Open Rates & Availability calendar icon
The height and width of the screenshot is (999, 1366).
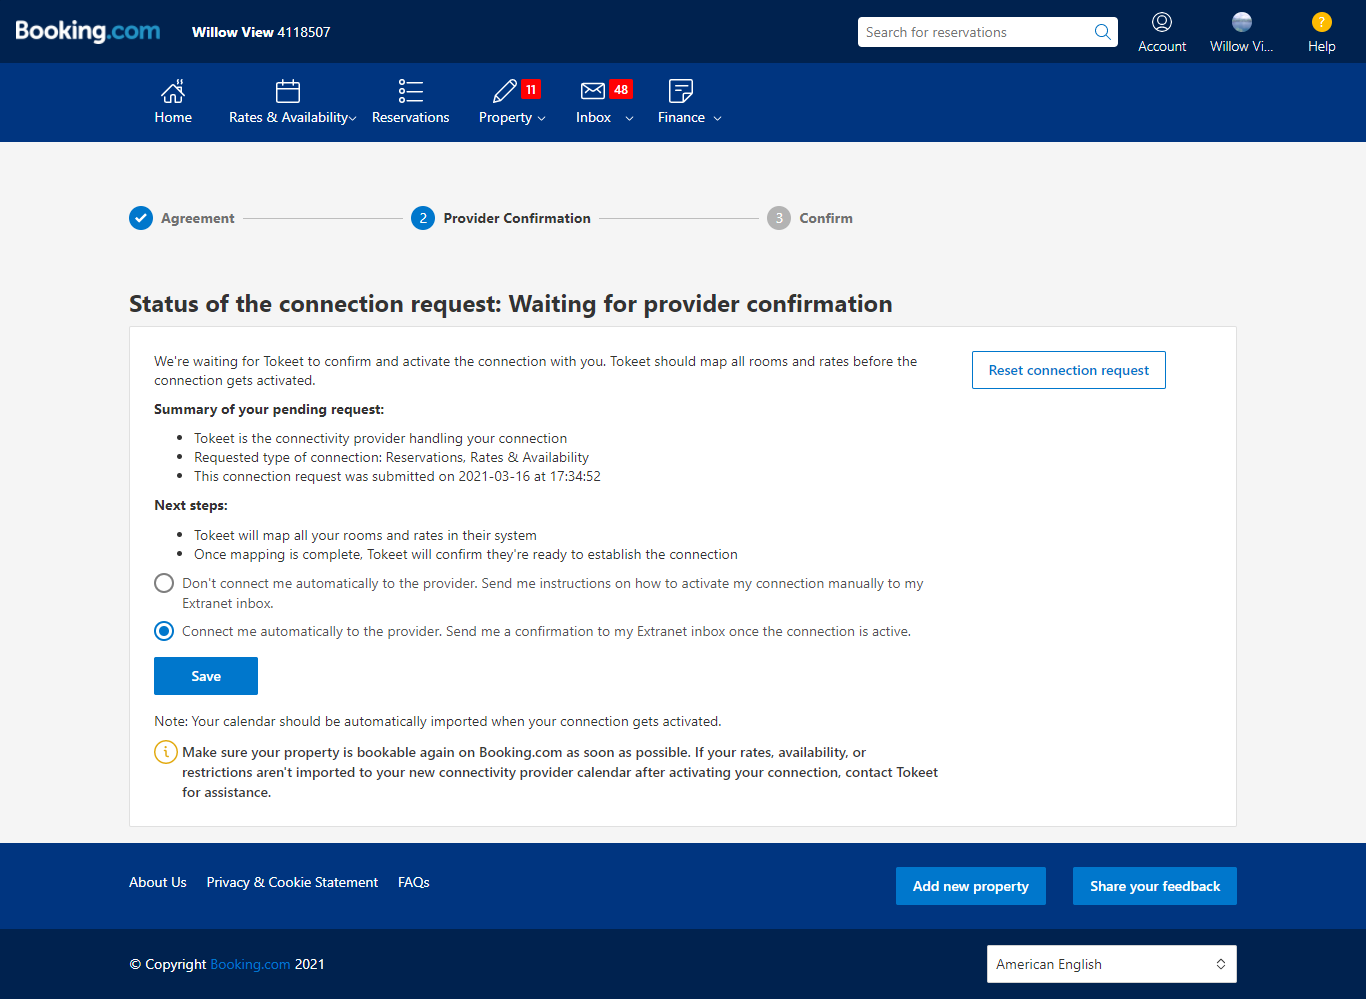(x=288, y=91)
